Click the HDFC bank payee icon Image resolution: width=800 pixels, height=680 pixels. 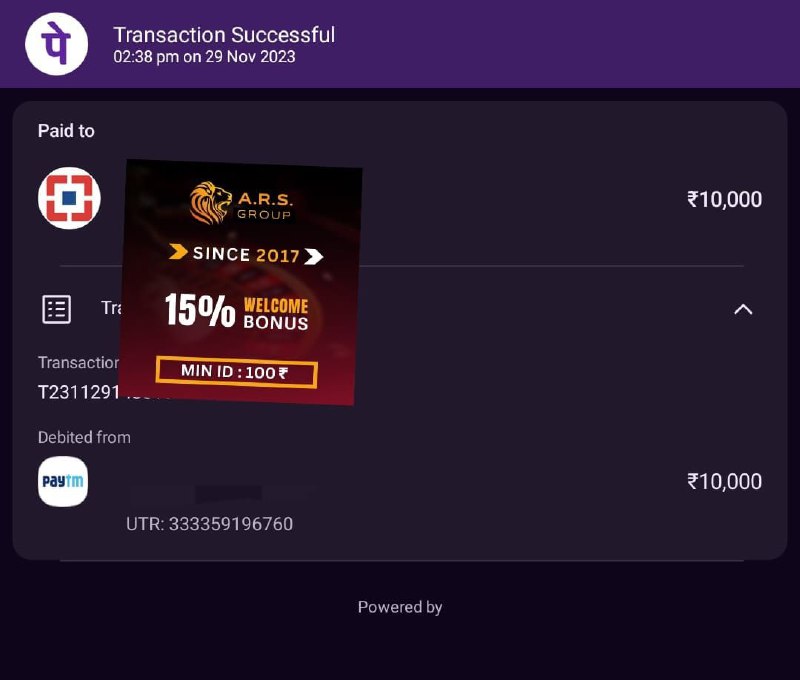[x=69, y=199]
